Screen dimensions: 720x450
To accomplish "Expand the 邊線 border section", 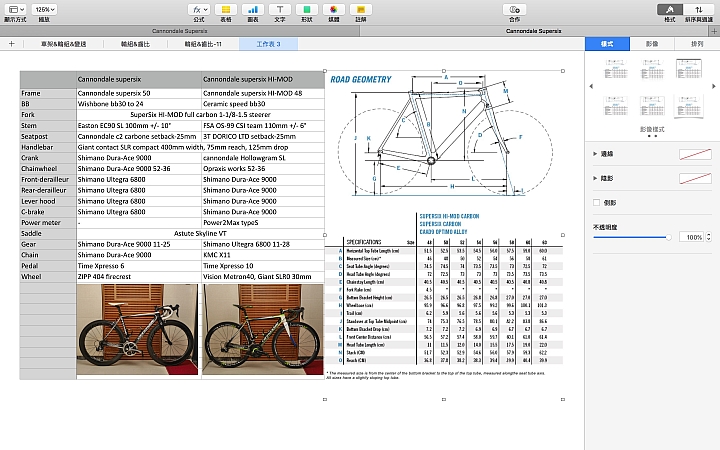I will click(x=595, y=154).
